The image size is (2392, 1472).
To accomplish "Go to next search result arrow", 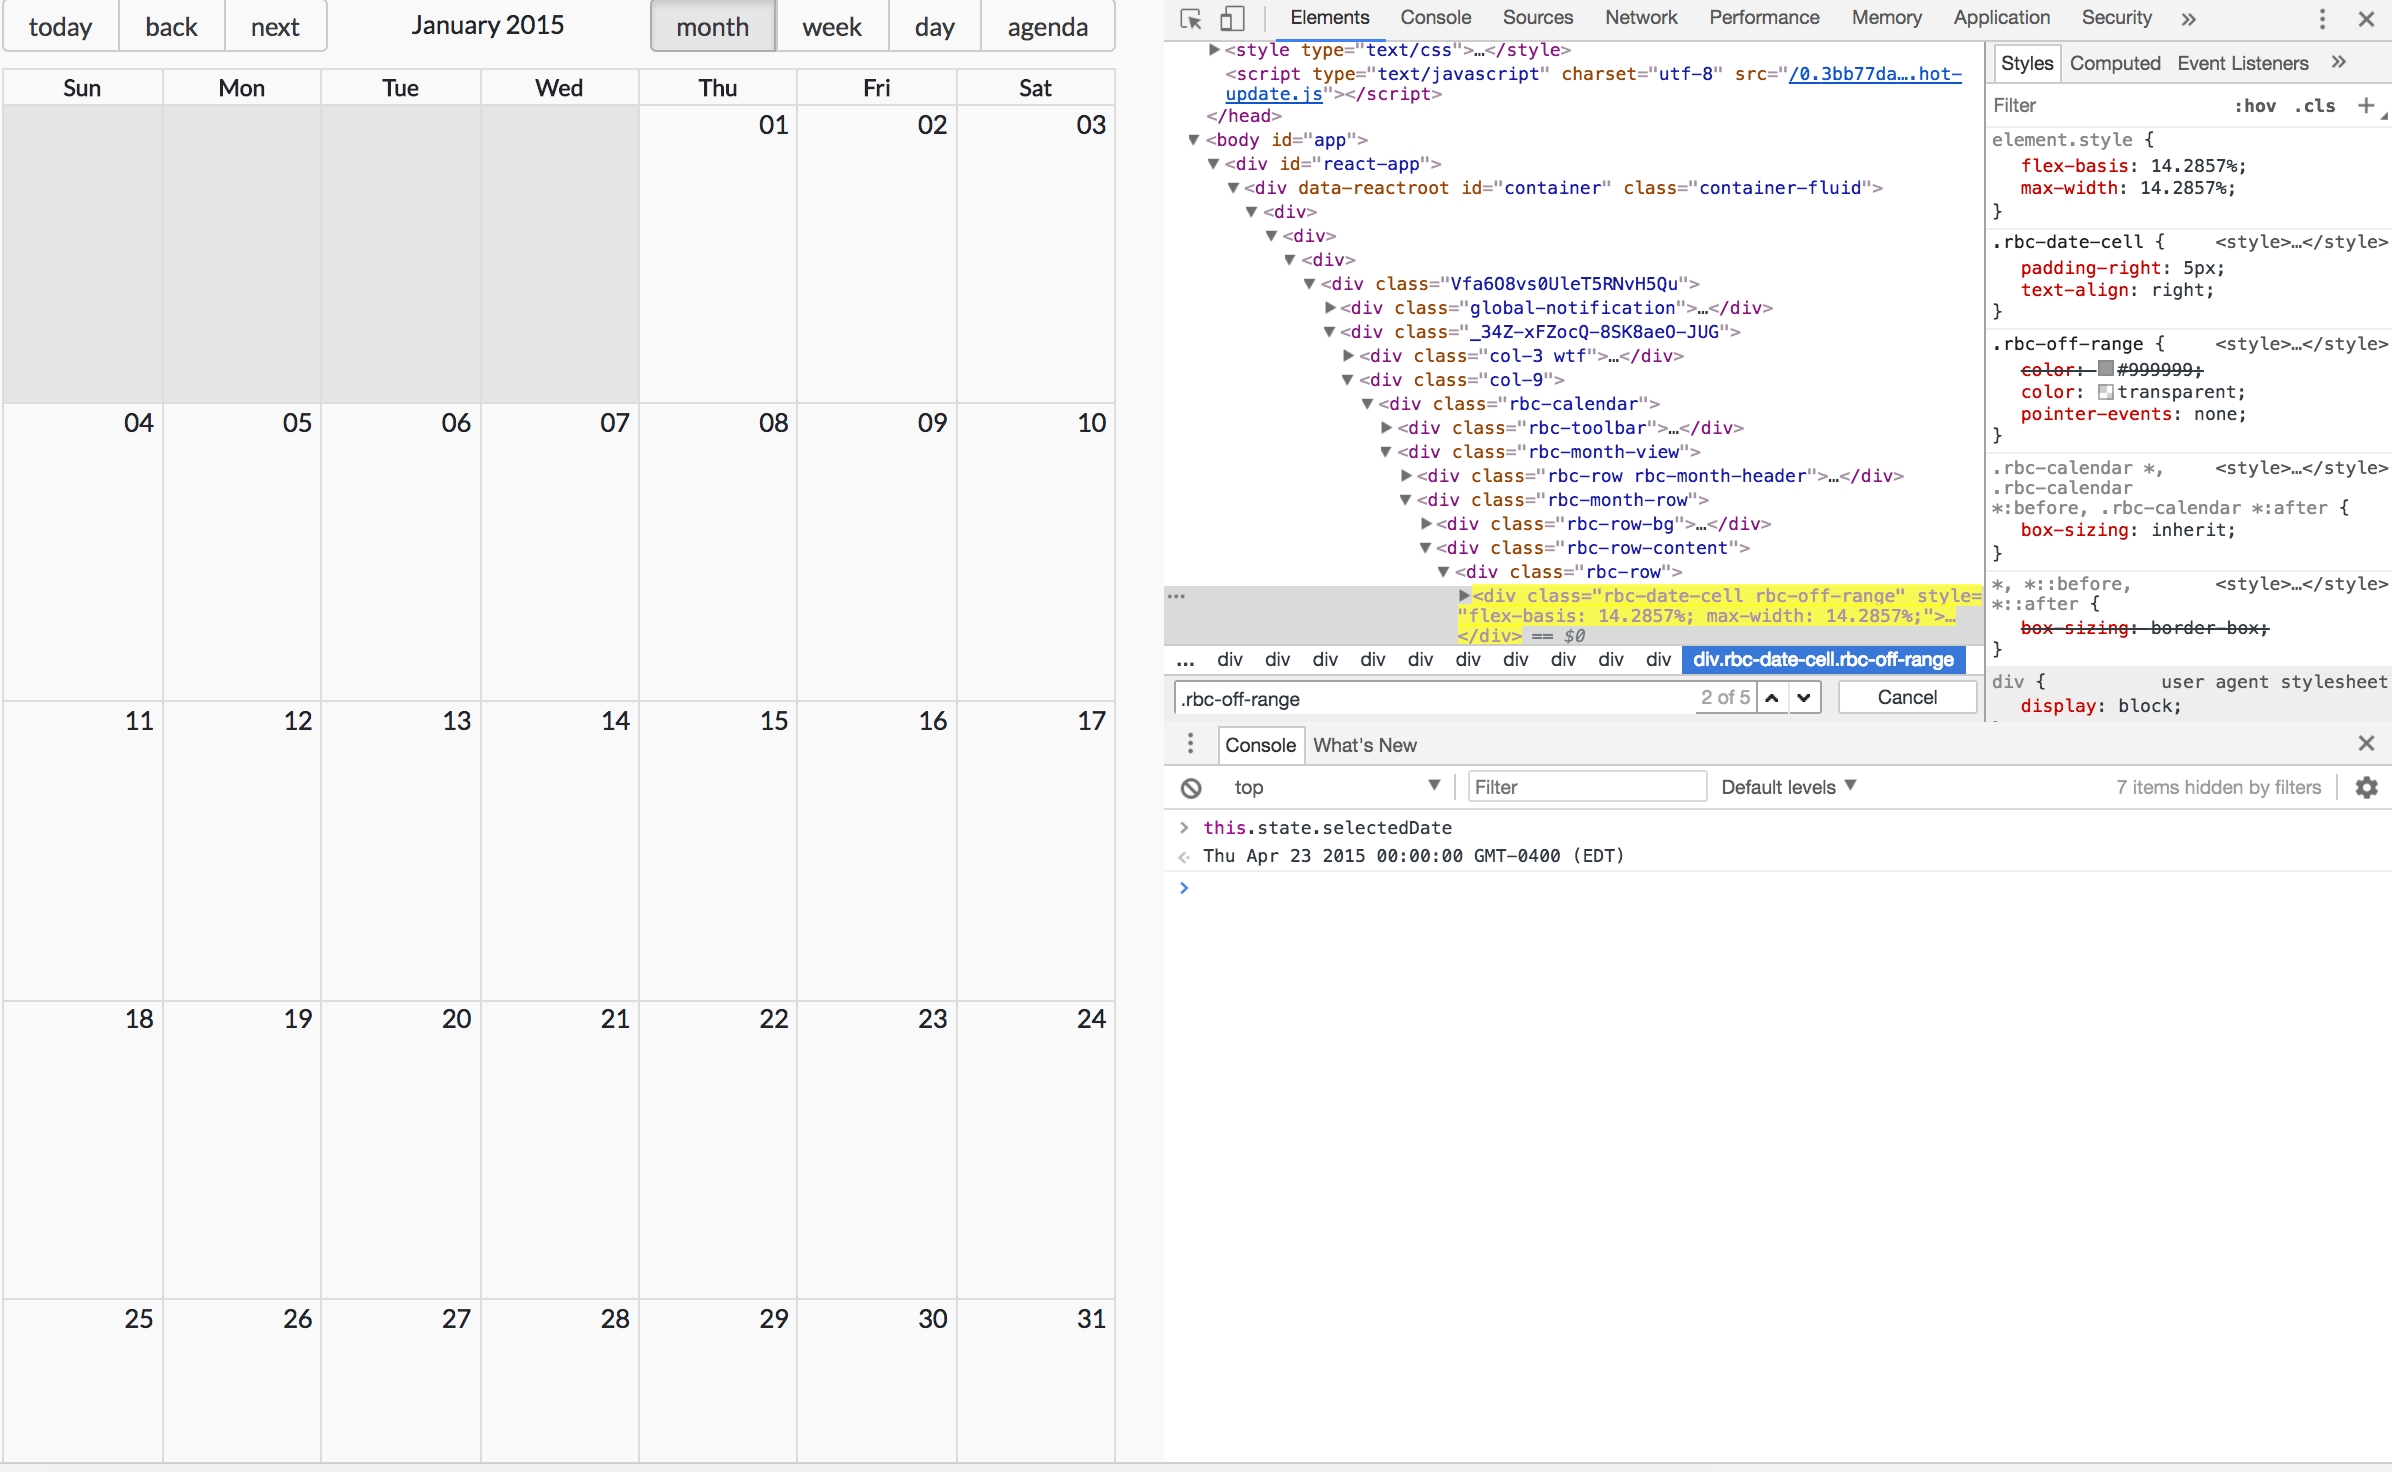I will pyautogui.click(x=1804, y=698).
